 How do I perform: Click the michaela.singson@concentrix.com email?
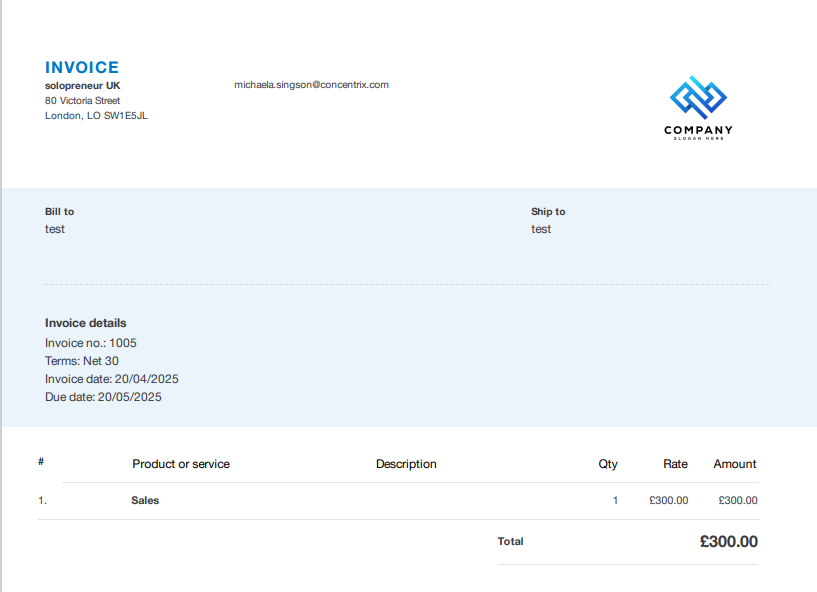311,84
